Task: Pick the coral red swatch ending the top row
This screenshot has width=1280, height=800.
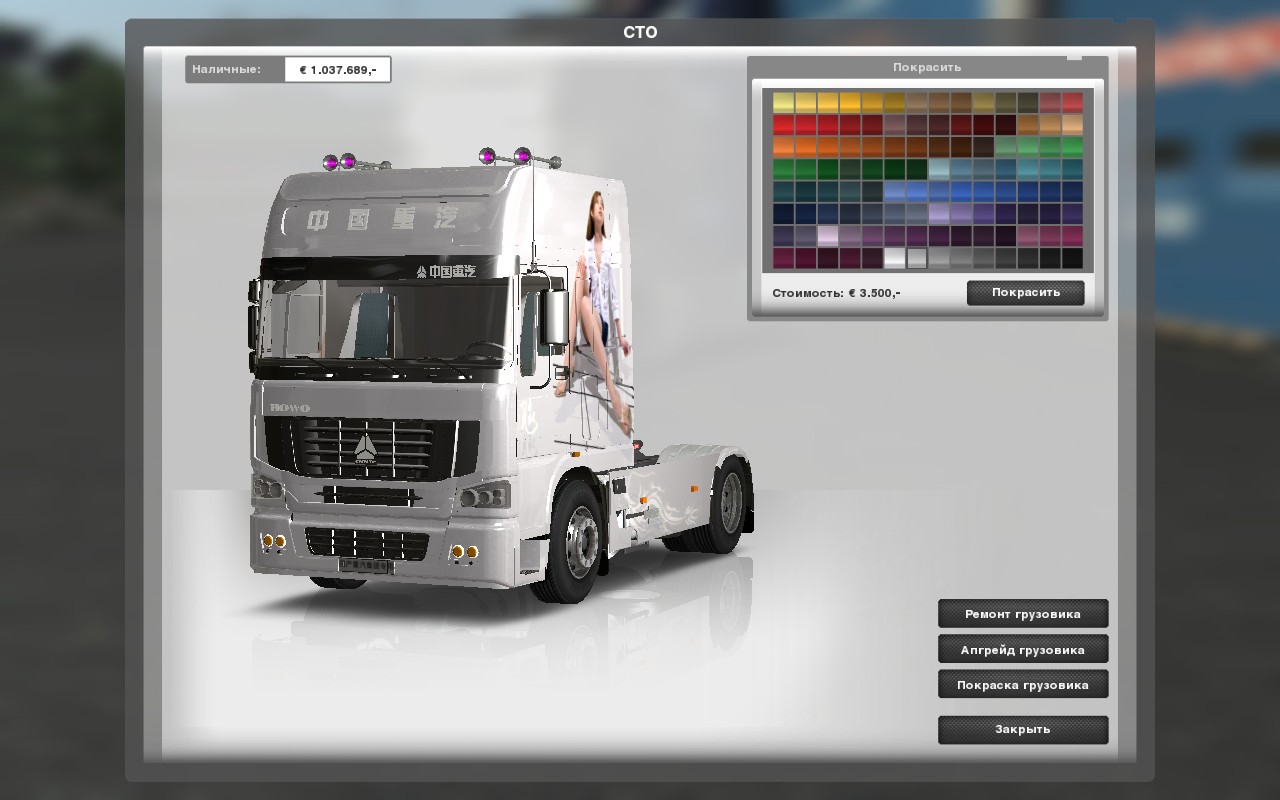Action: pos(1072,102)
